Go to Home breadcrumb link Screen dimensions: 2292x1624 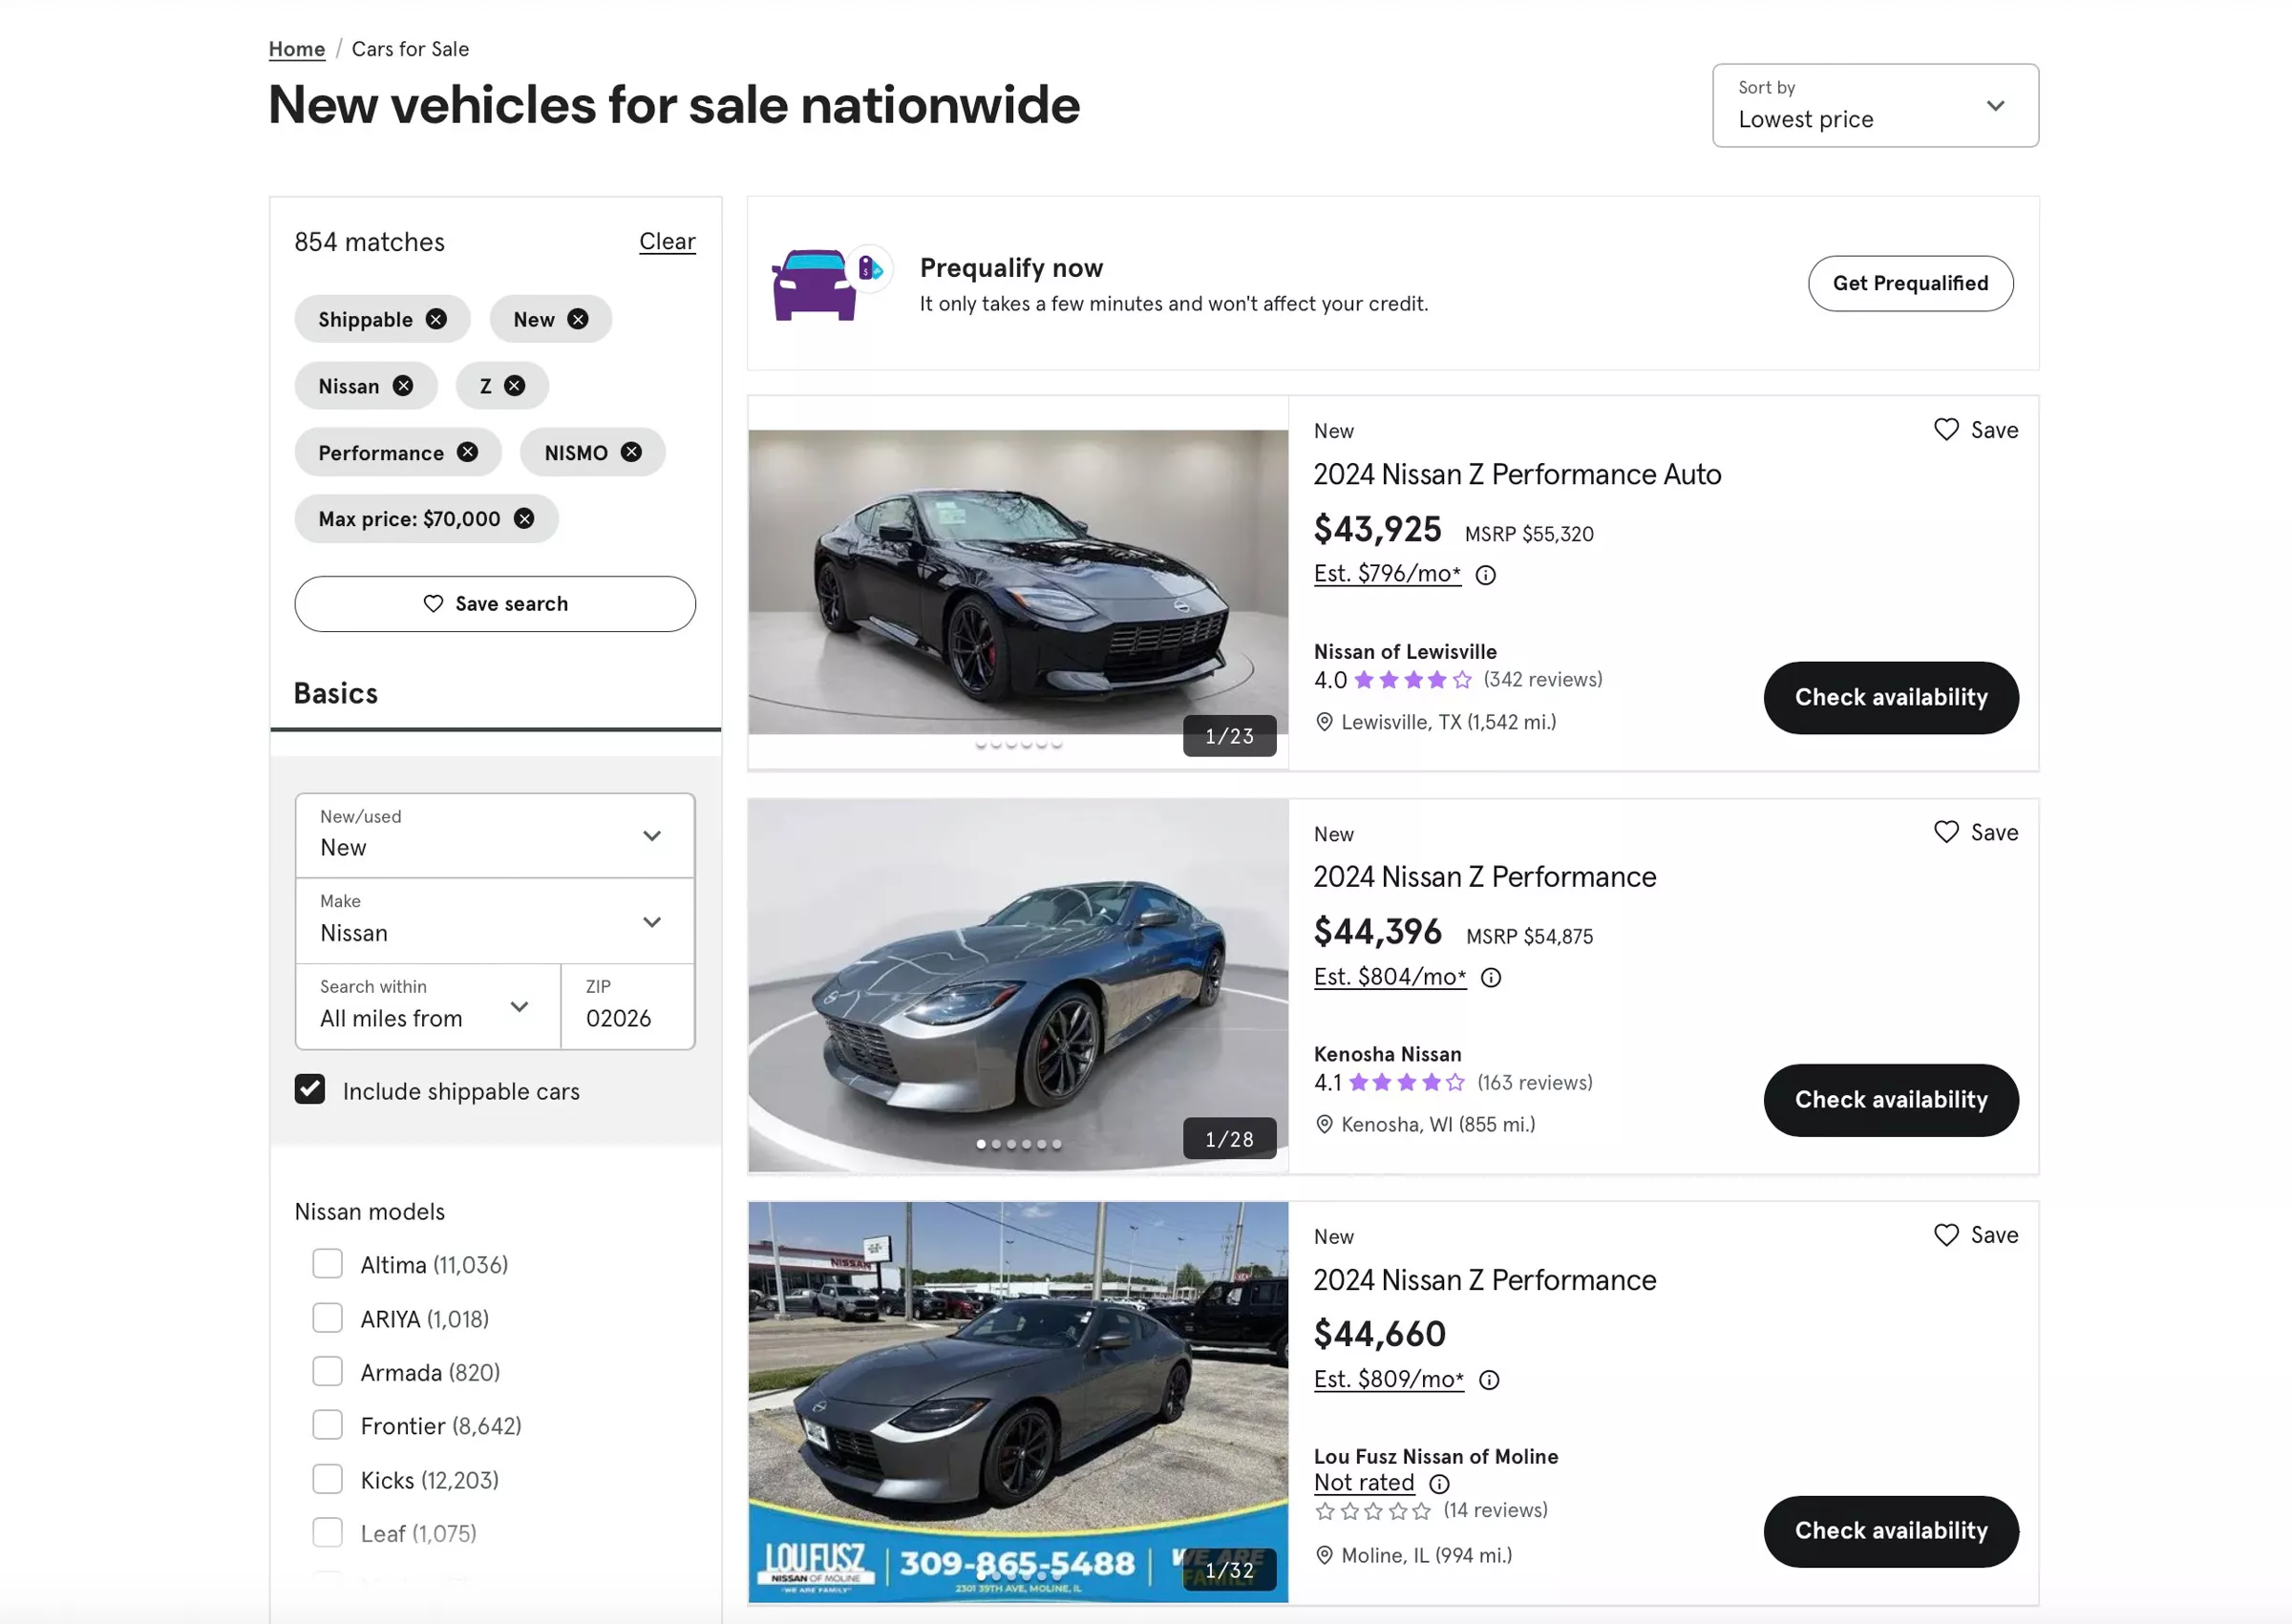[x=296, y=49]
